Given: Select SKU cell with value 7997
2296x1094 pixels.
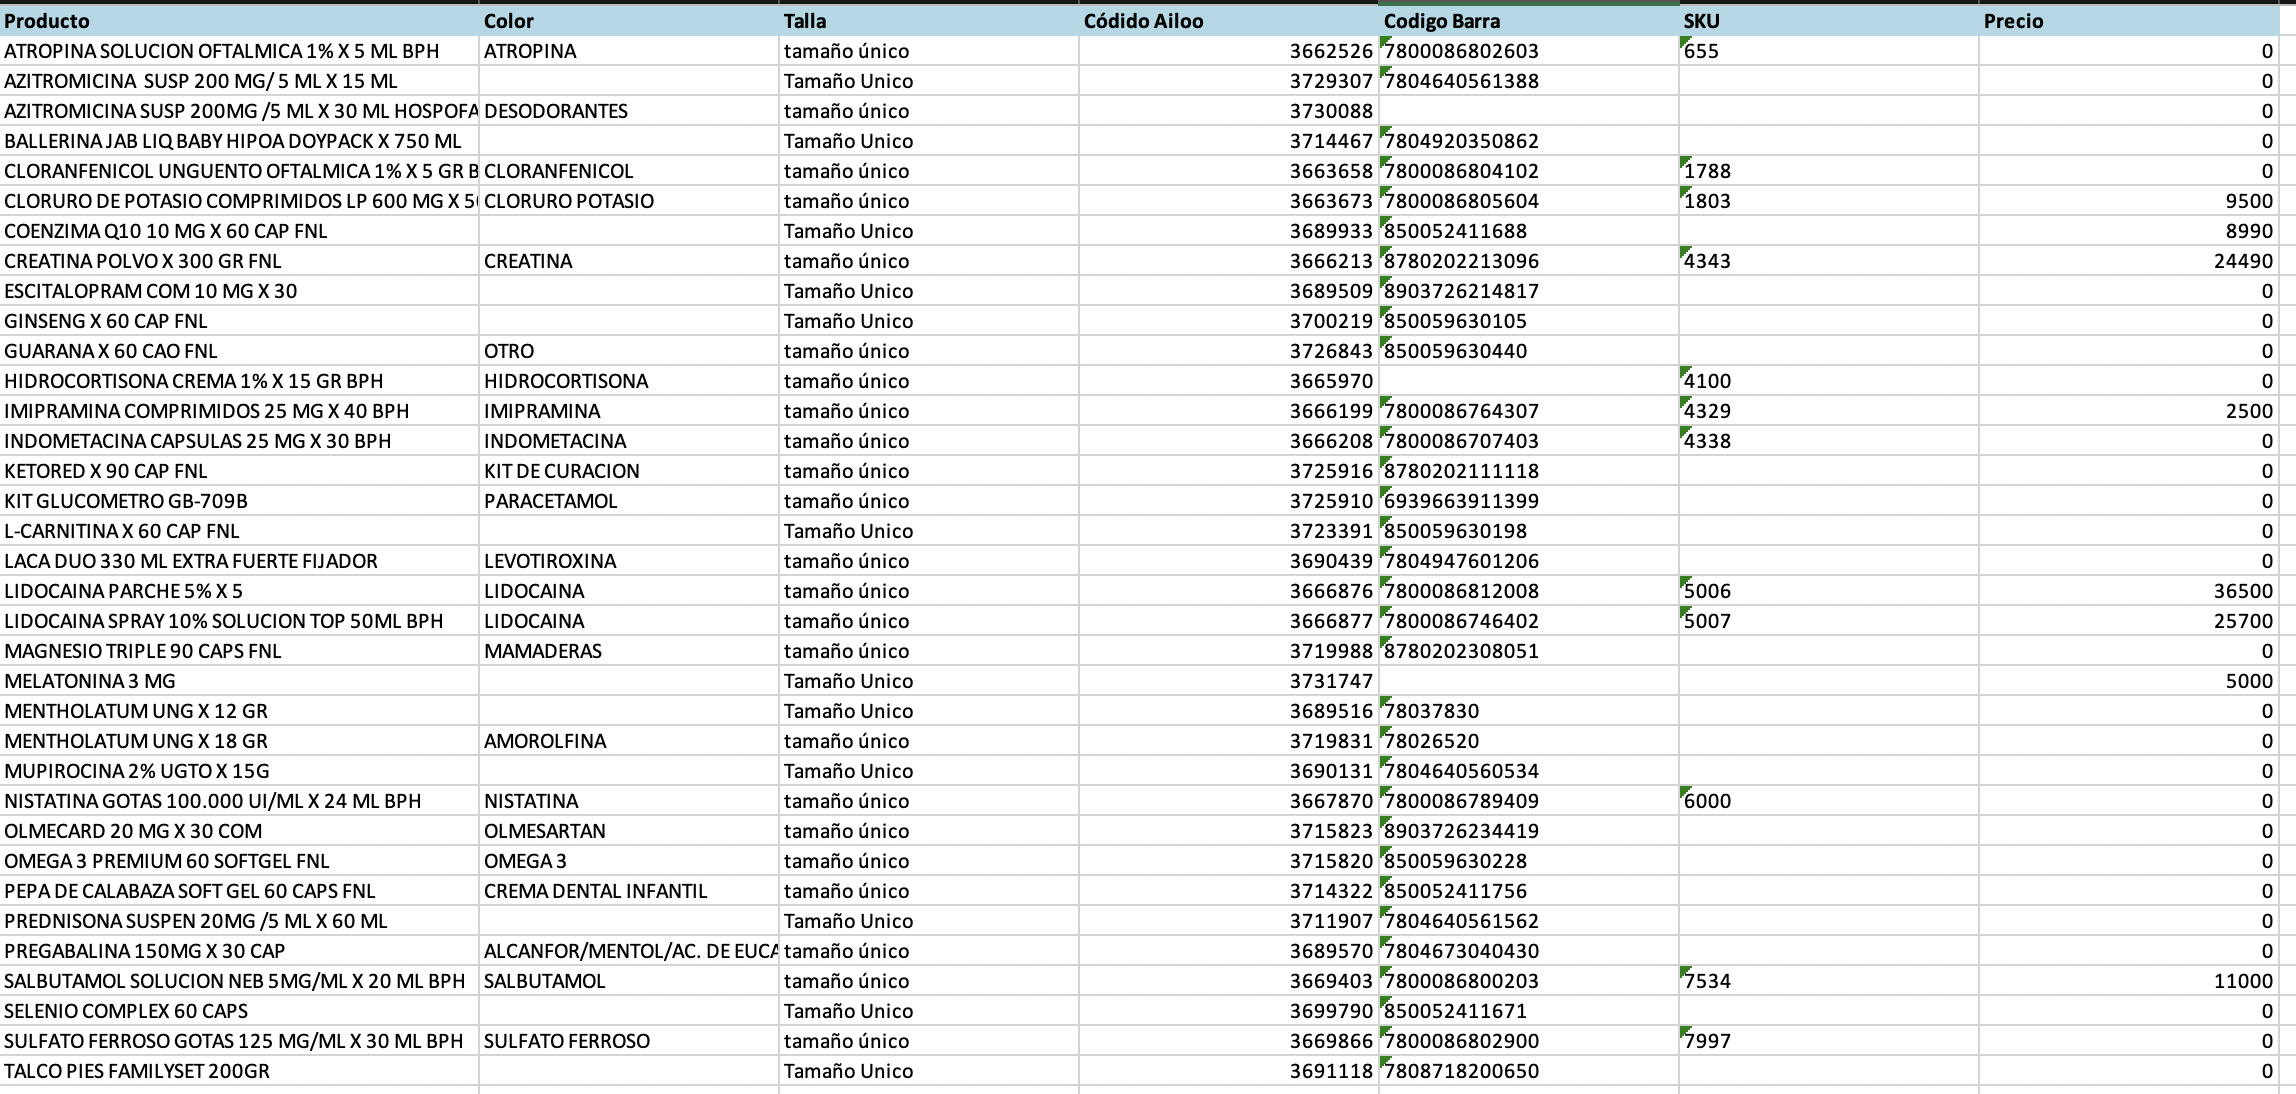Looking at the screenshot, I should (x=1708, y=1041).
